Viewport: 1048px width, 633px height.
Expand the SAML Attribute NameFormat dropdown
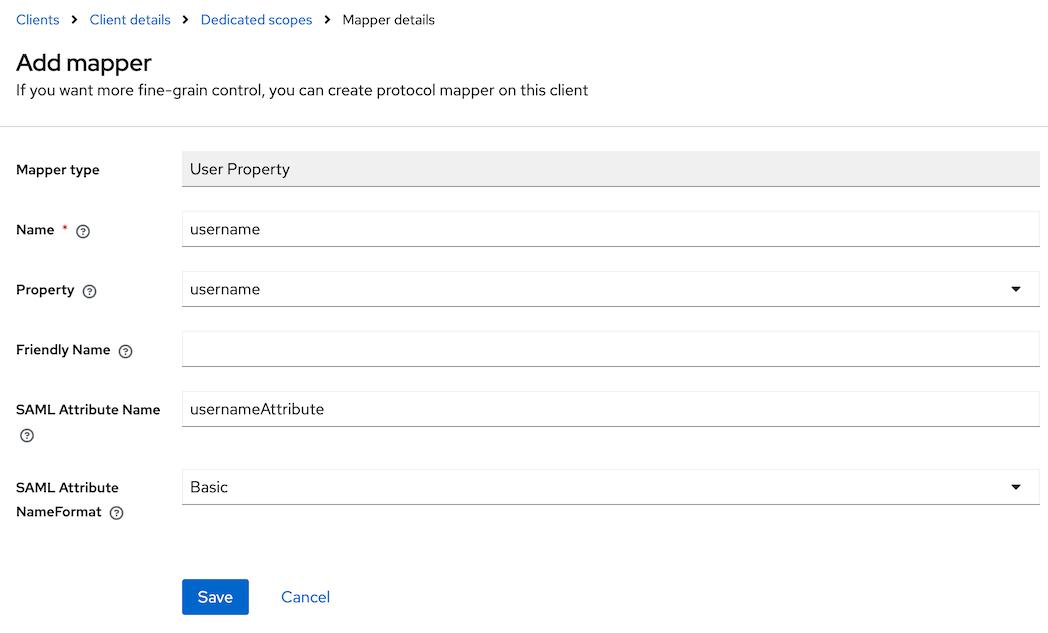coord(610,487)
